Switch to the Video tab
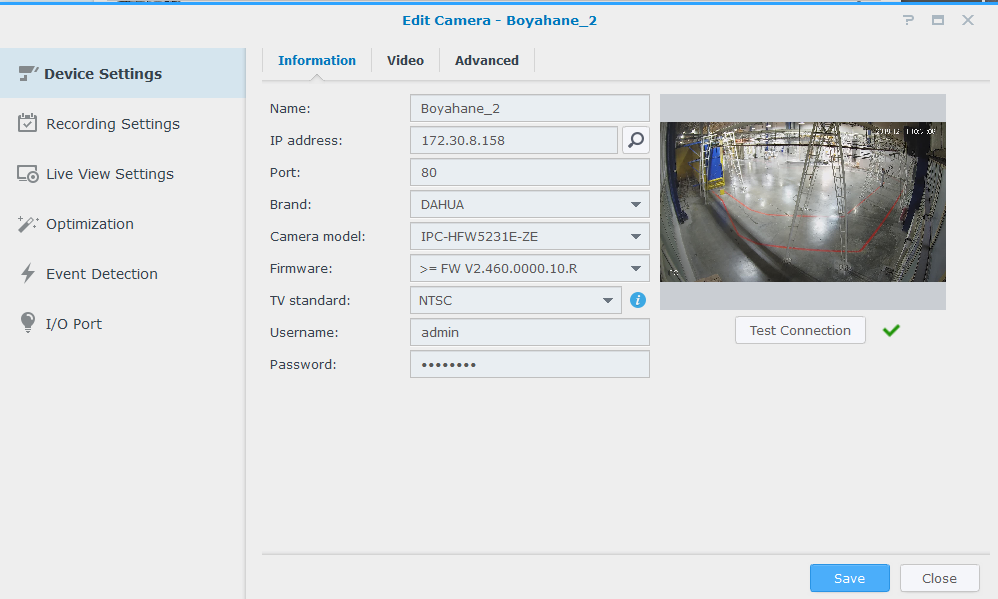This screenshot has width=998, height=599. tap(405, 61)
